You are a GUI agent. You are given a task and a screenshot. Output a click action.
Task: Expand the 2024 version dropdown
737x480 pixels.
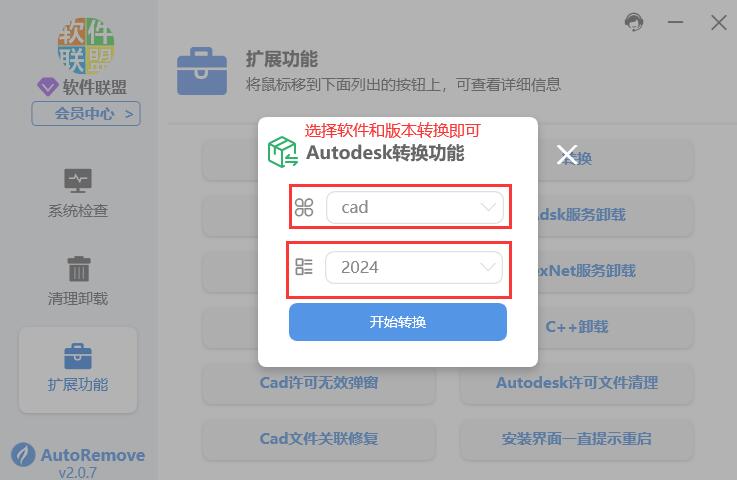click(414, 267)
